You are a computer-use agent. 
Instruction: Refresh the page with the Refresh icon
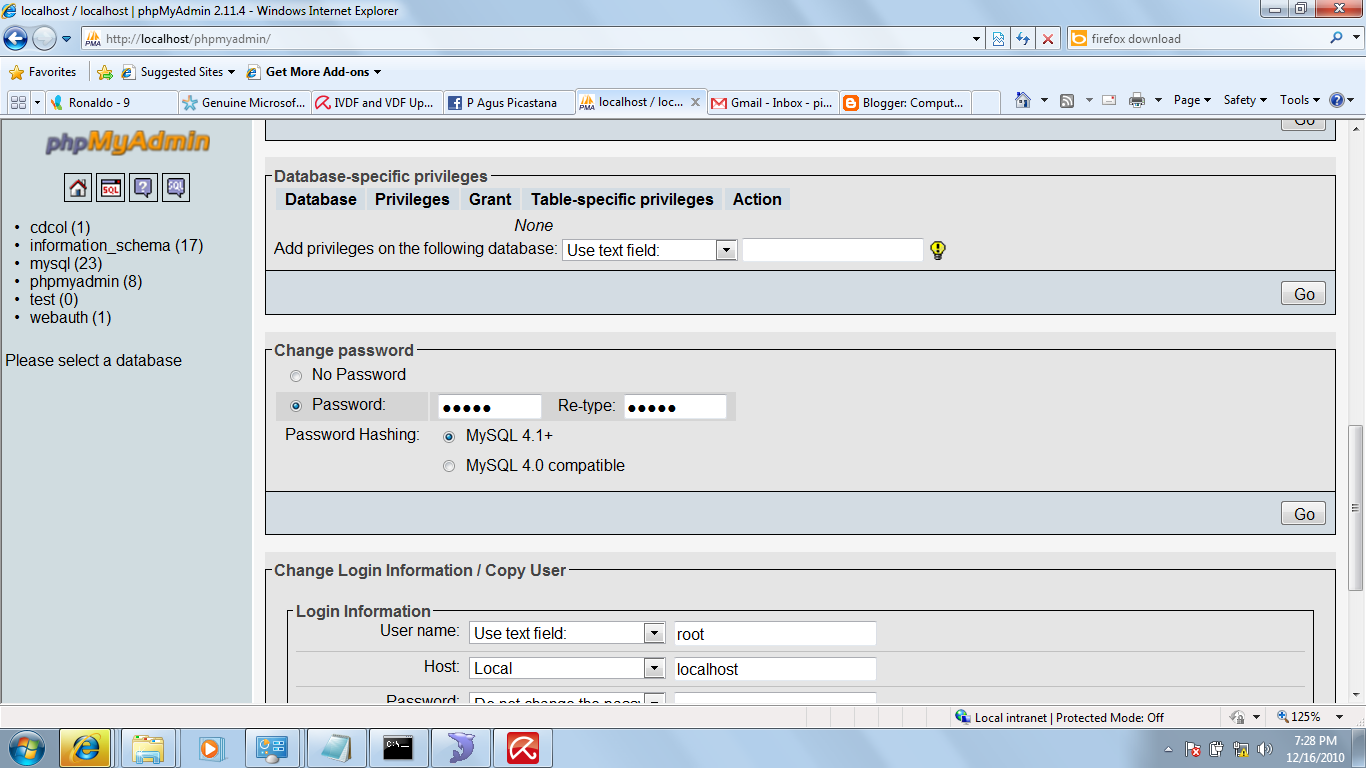[1023, 39]
